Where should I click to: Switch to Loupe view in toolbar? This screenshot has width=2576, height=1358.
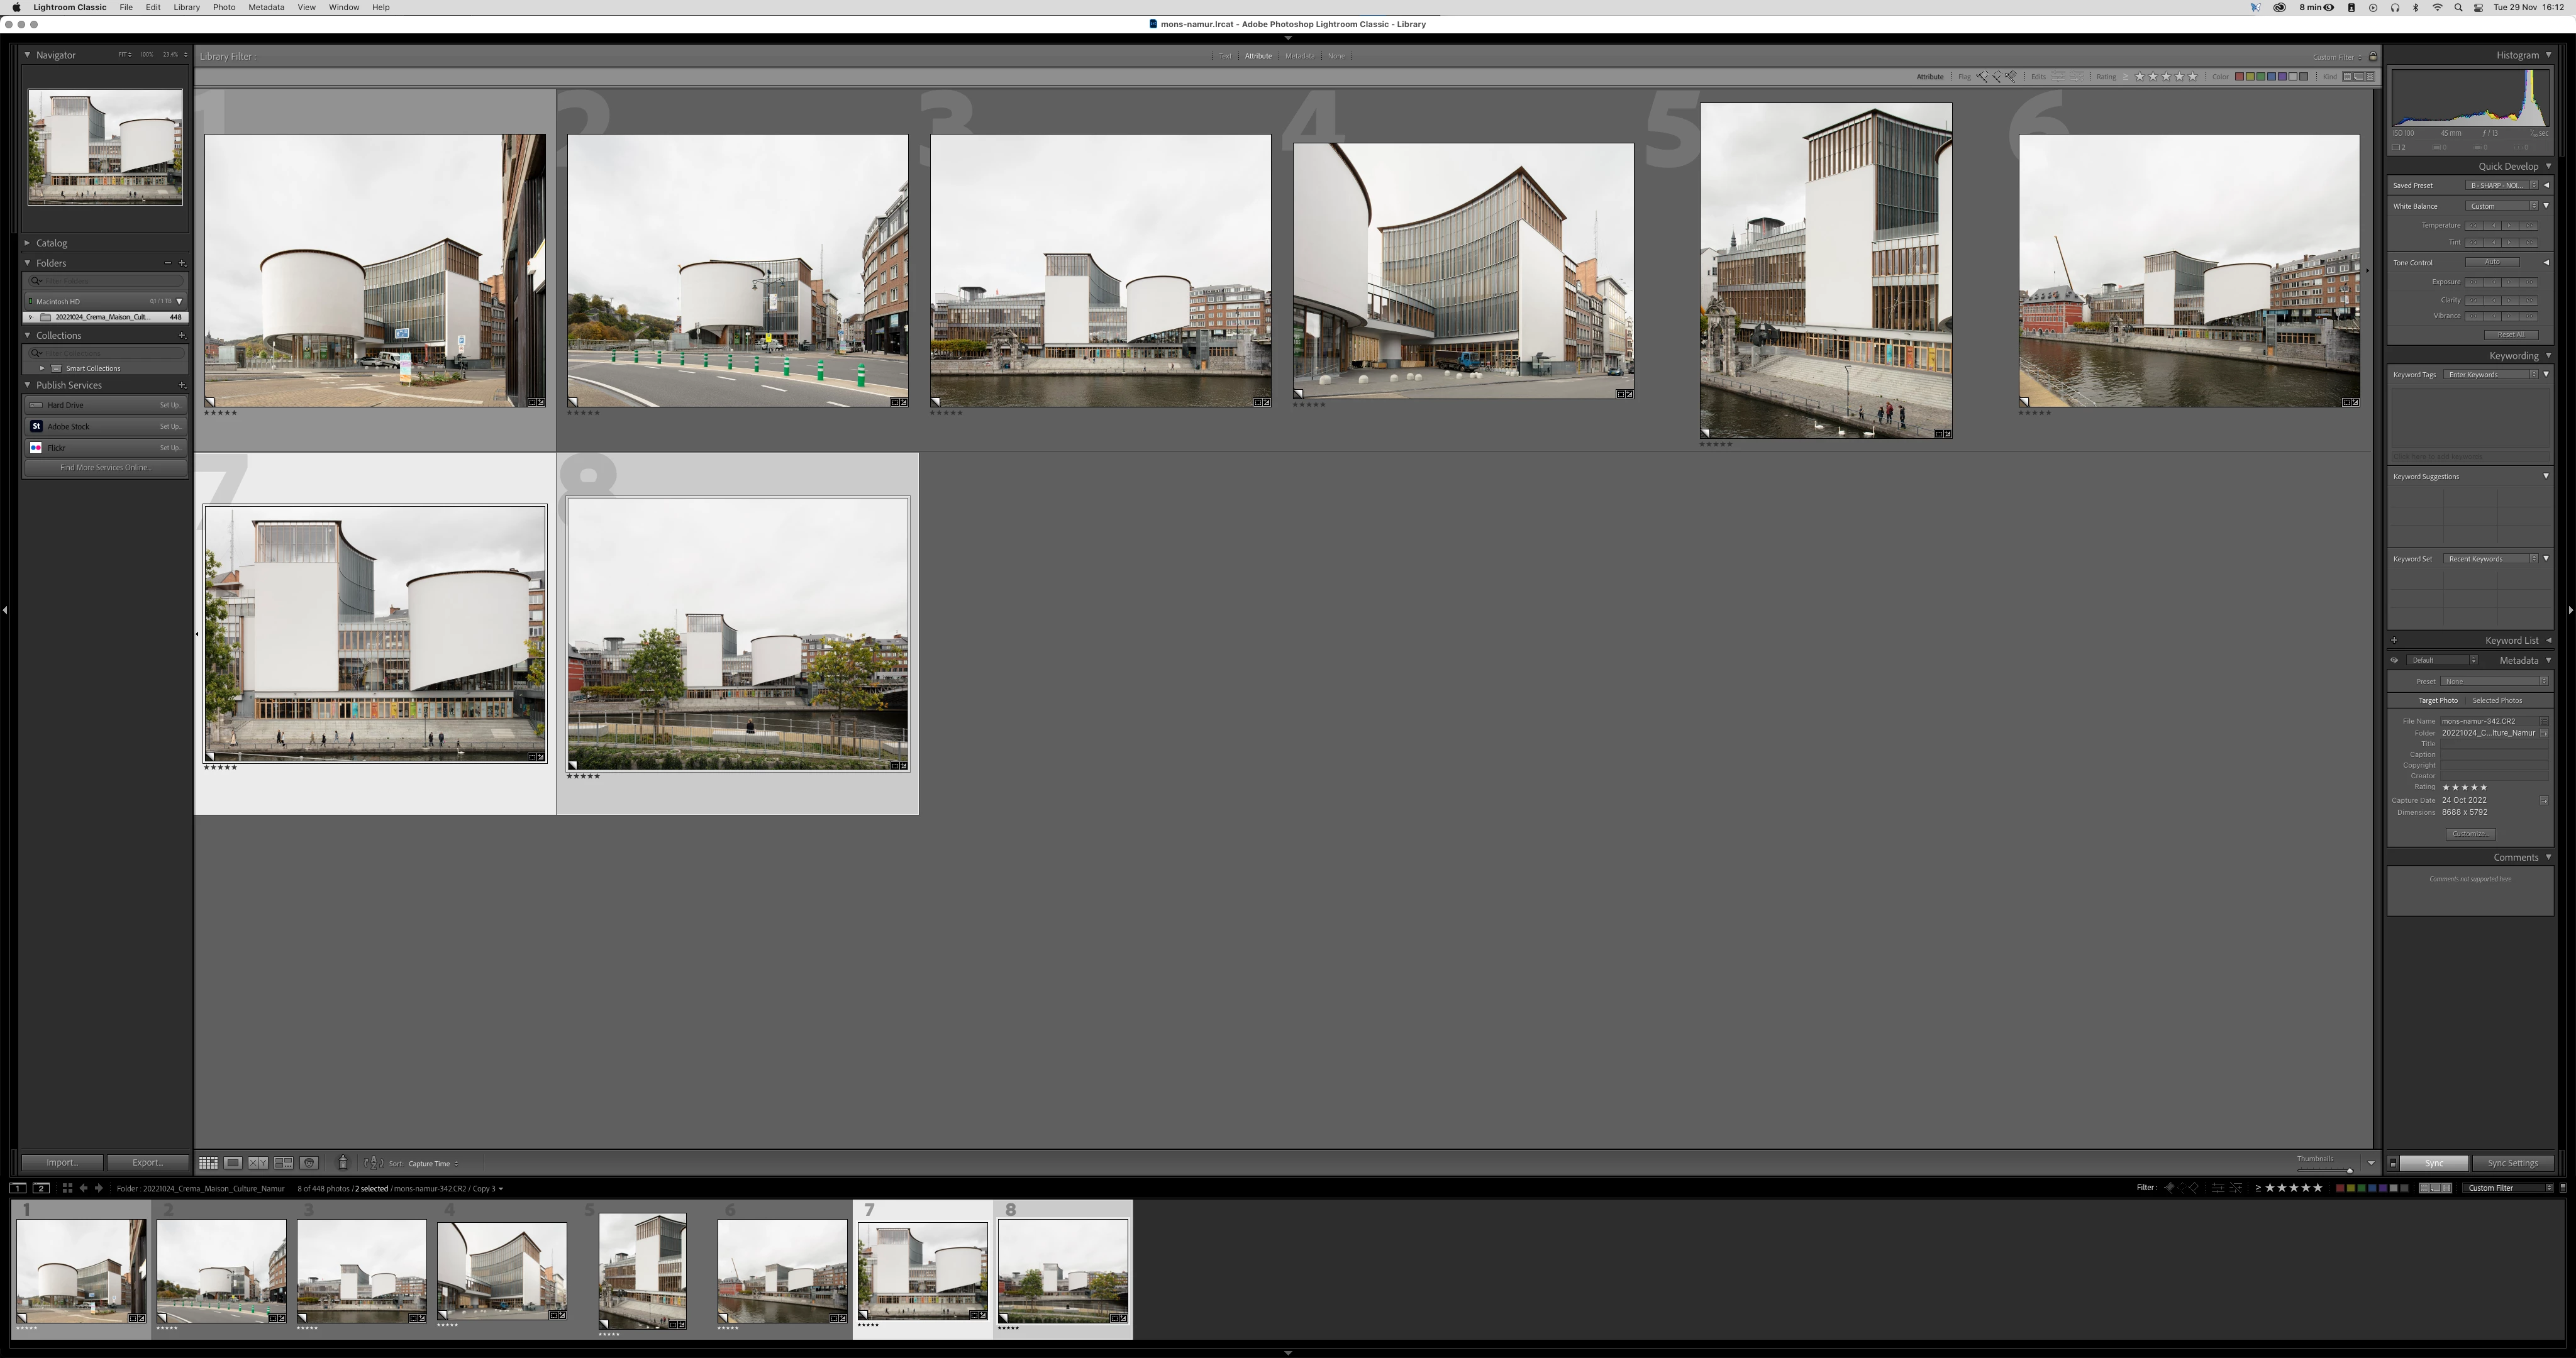click(233, 1163)
